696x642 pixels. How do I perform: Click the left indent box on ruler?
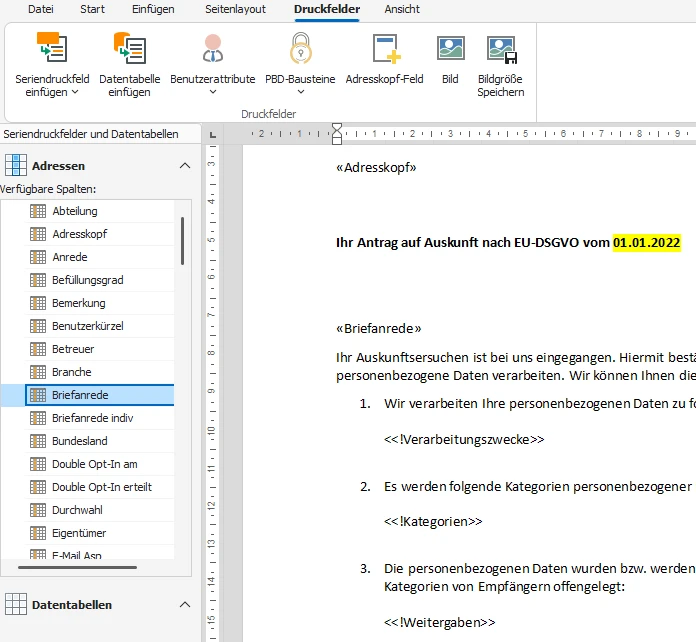coord(337,140)
